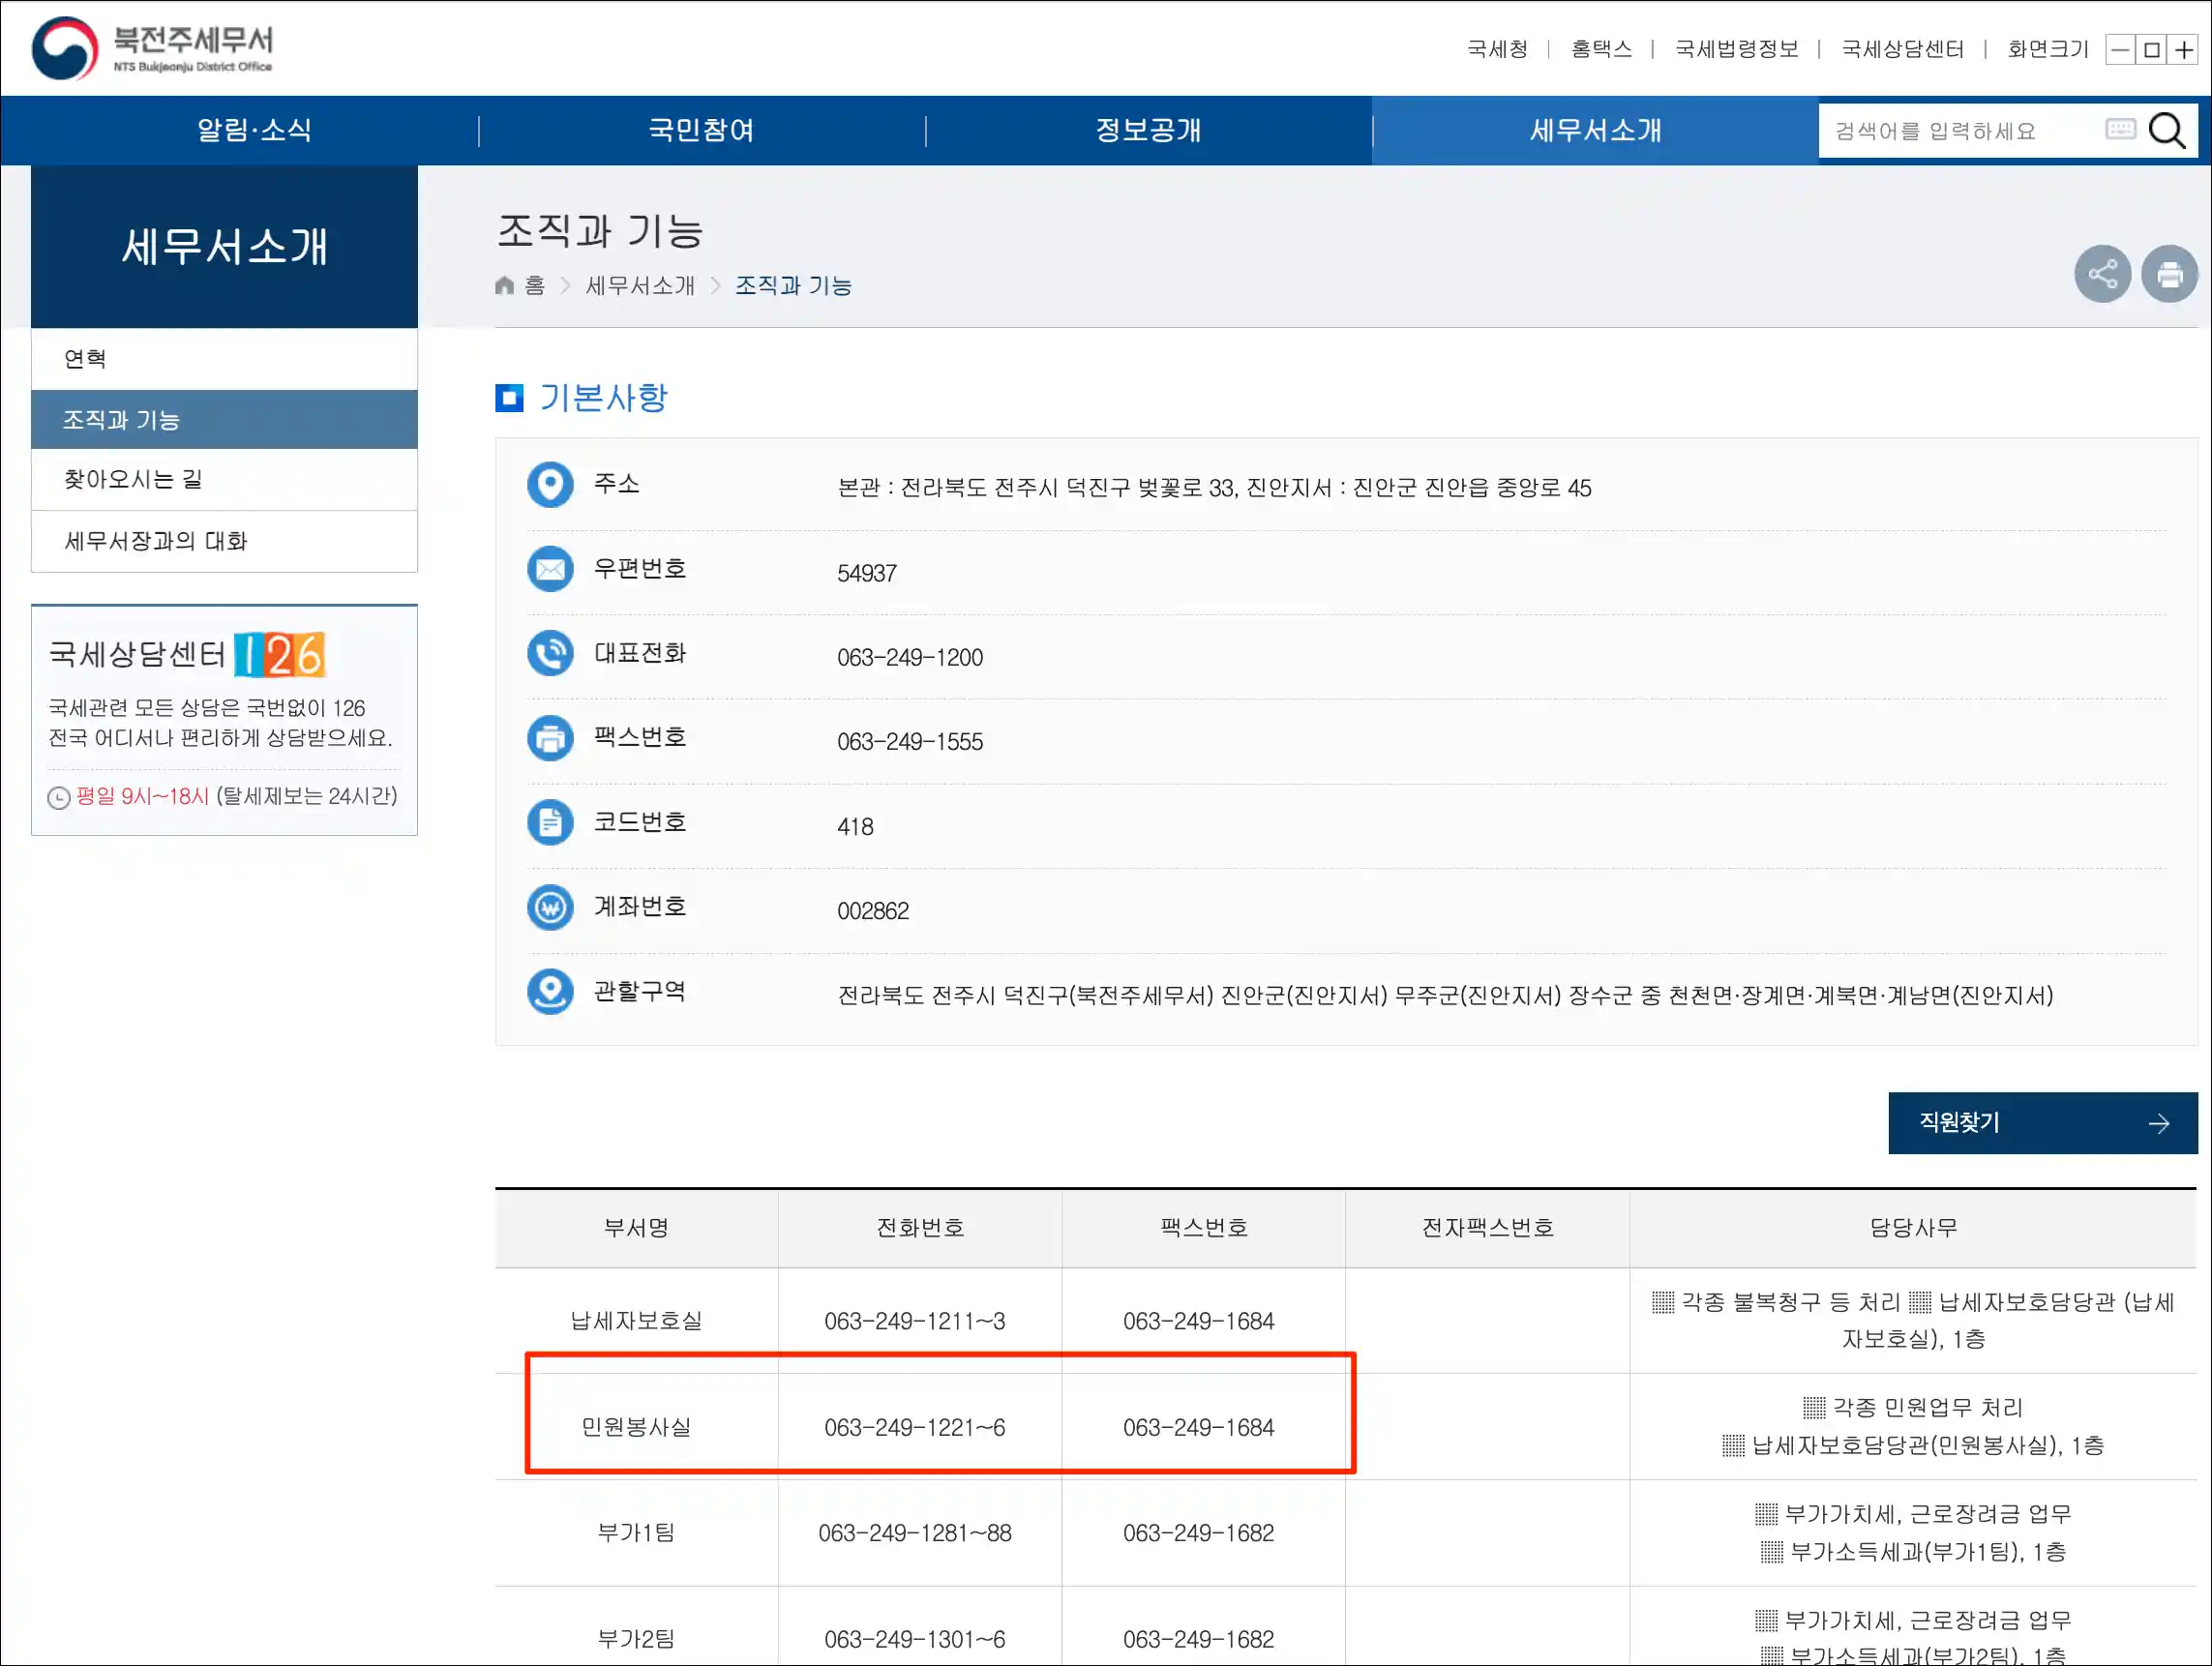Click the 민원봉사실 department cell
The height and width of the screenshot is (1666, 2212).
[x=636, y=1427]
